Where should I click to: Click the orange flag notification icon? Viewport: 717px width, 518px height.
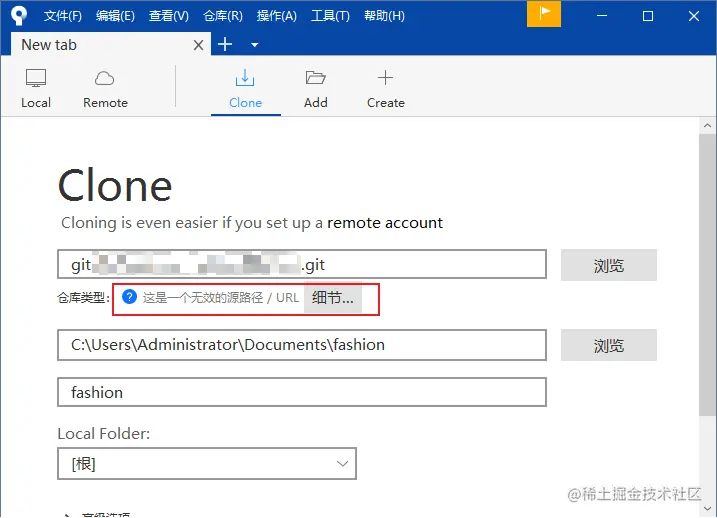(x=544, y=14)
